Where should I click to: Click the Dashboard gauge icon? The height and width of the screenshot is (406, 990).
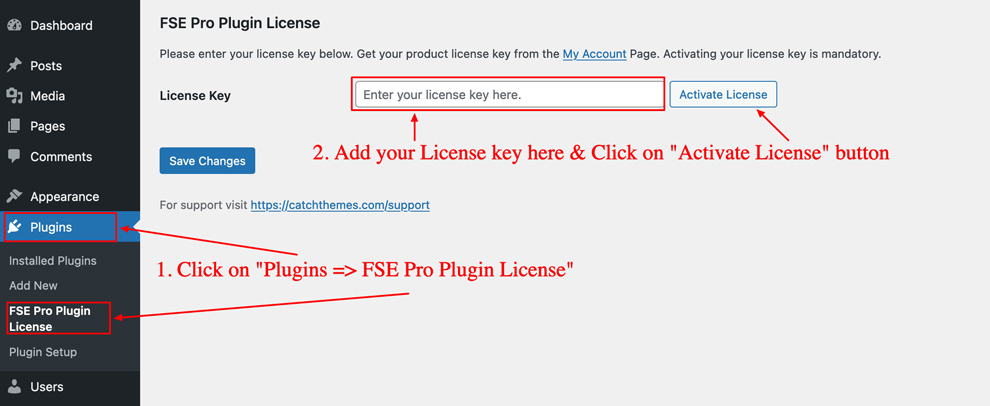pyautogui.click(x=14, y=25)
